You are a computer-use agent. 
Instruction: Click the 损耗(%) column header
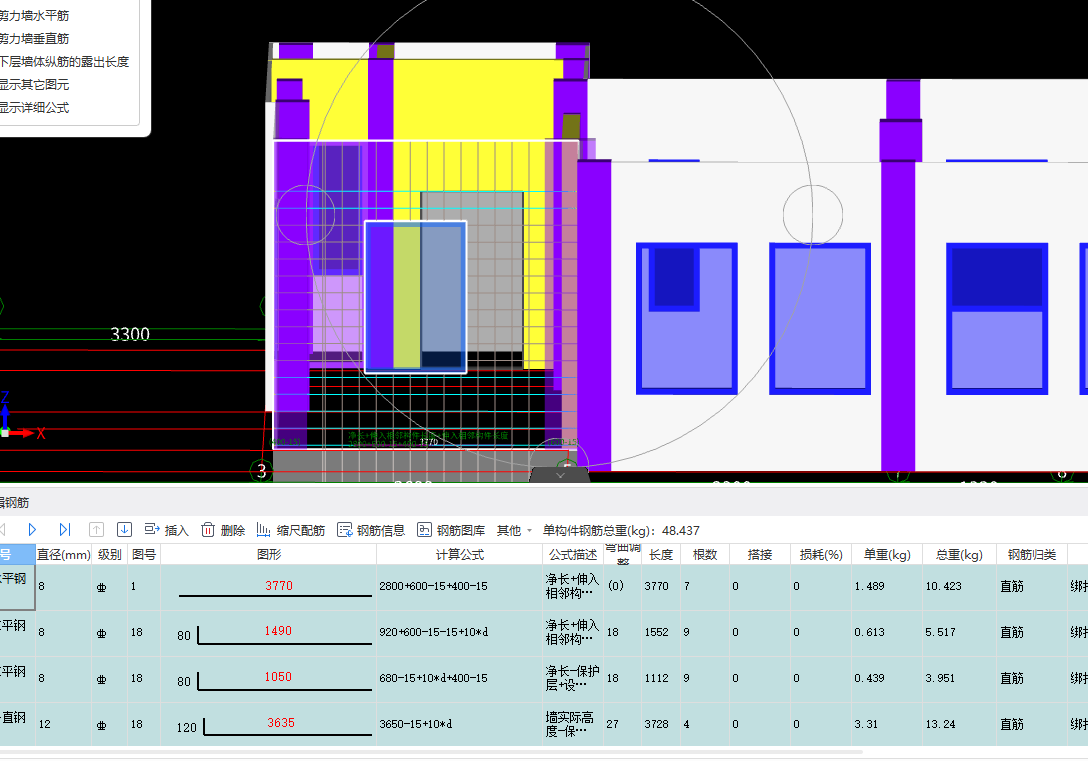click(x=821, y=554)
